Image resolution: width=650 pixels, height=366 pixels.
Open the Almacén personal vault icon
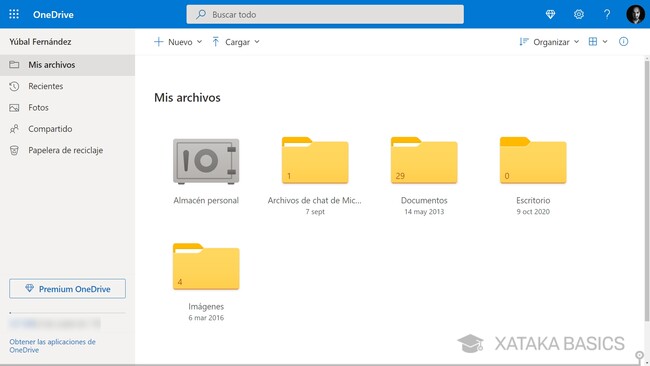point(206,161)
